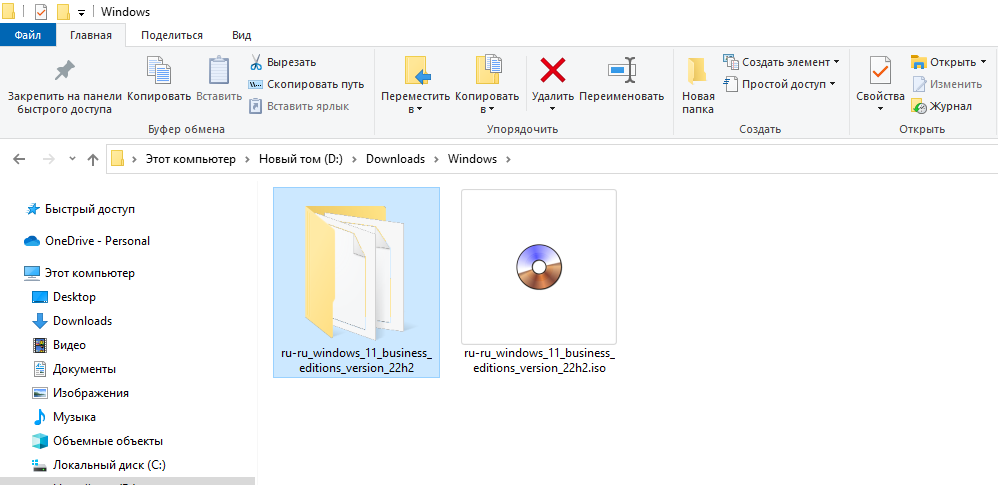Click the Свойства checkmark icon
Screen dimensions: 998x485
click(881, 71)
